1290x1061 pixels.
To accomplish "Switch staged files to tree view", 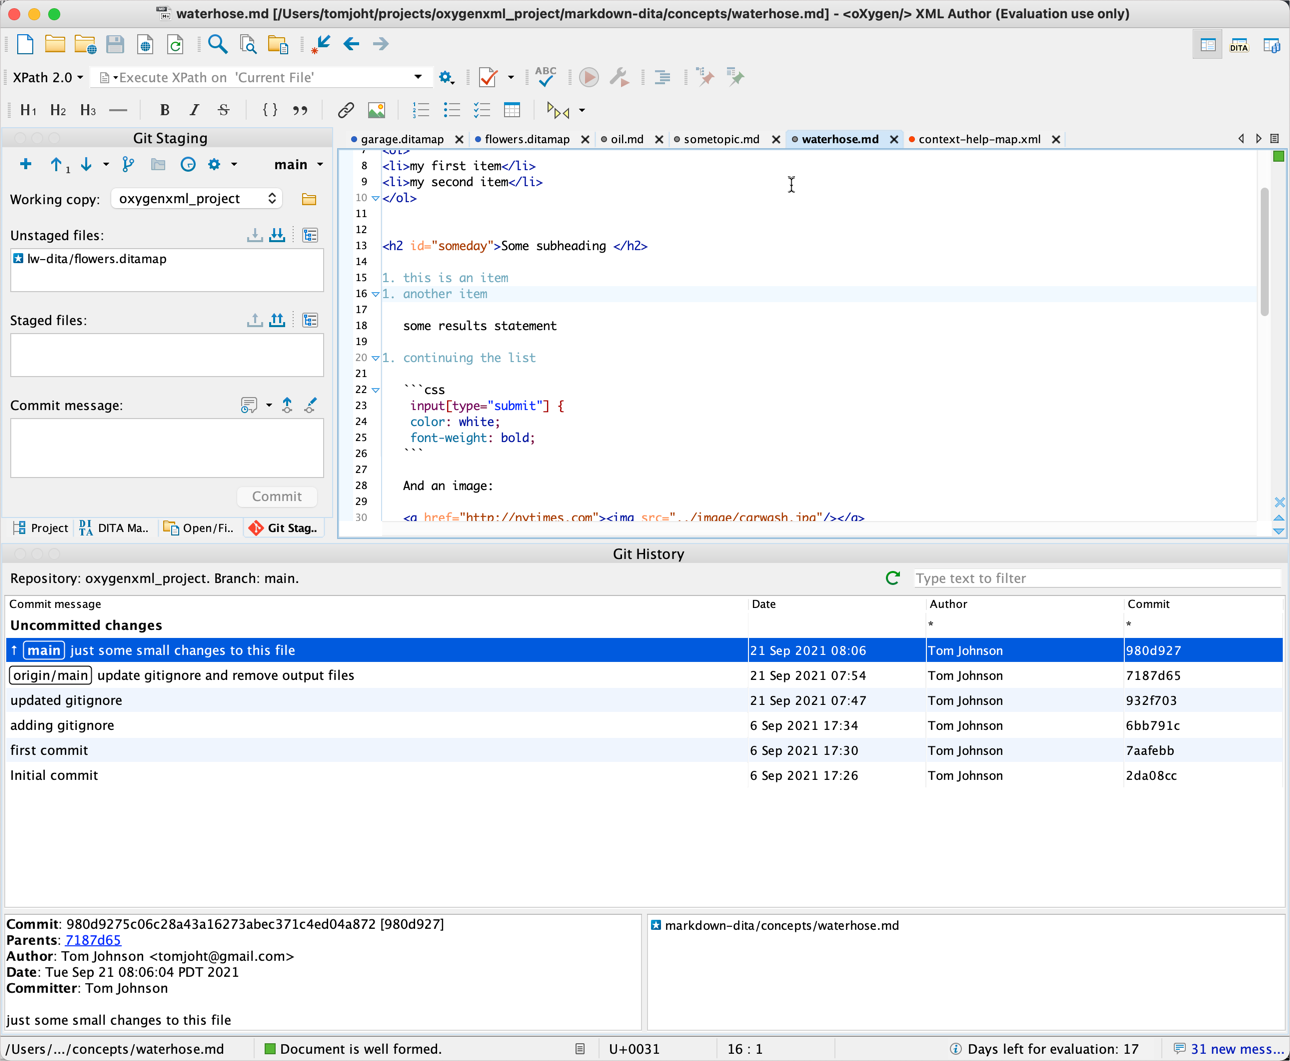I will [x=310, y=320].
